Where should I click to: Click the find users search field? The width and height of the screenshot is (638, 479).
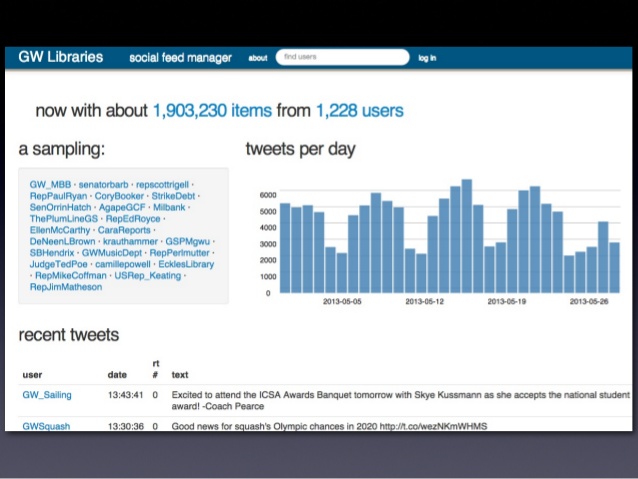pos(342,58)
